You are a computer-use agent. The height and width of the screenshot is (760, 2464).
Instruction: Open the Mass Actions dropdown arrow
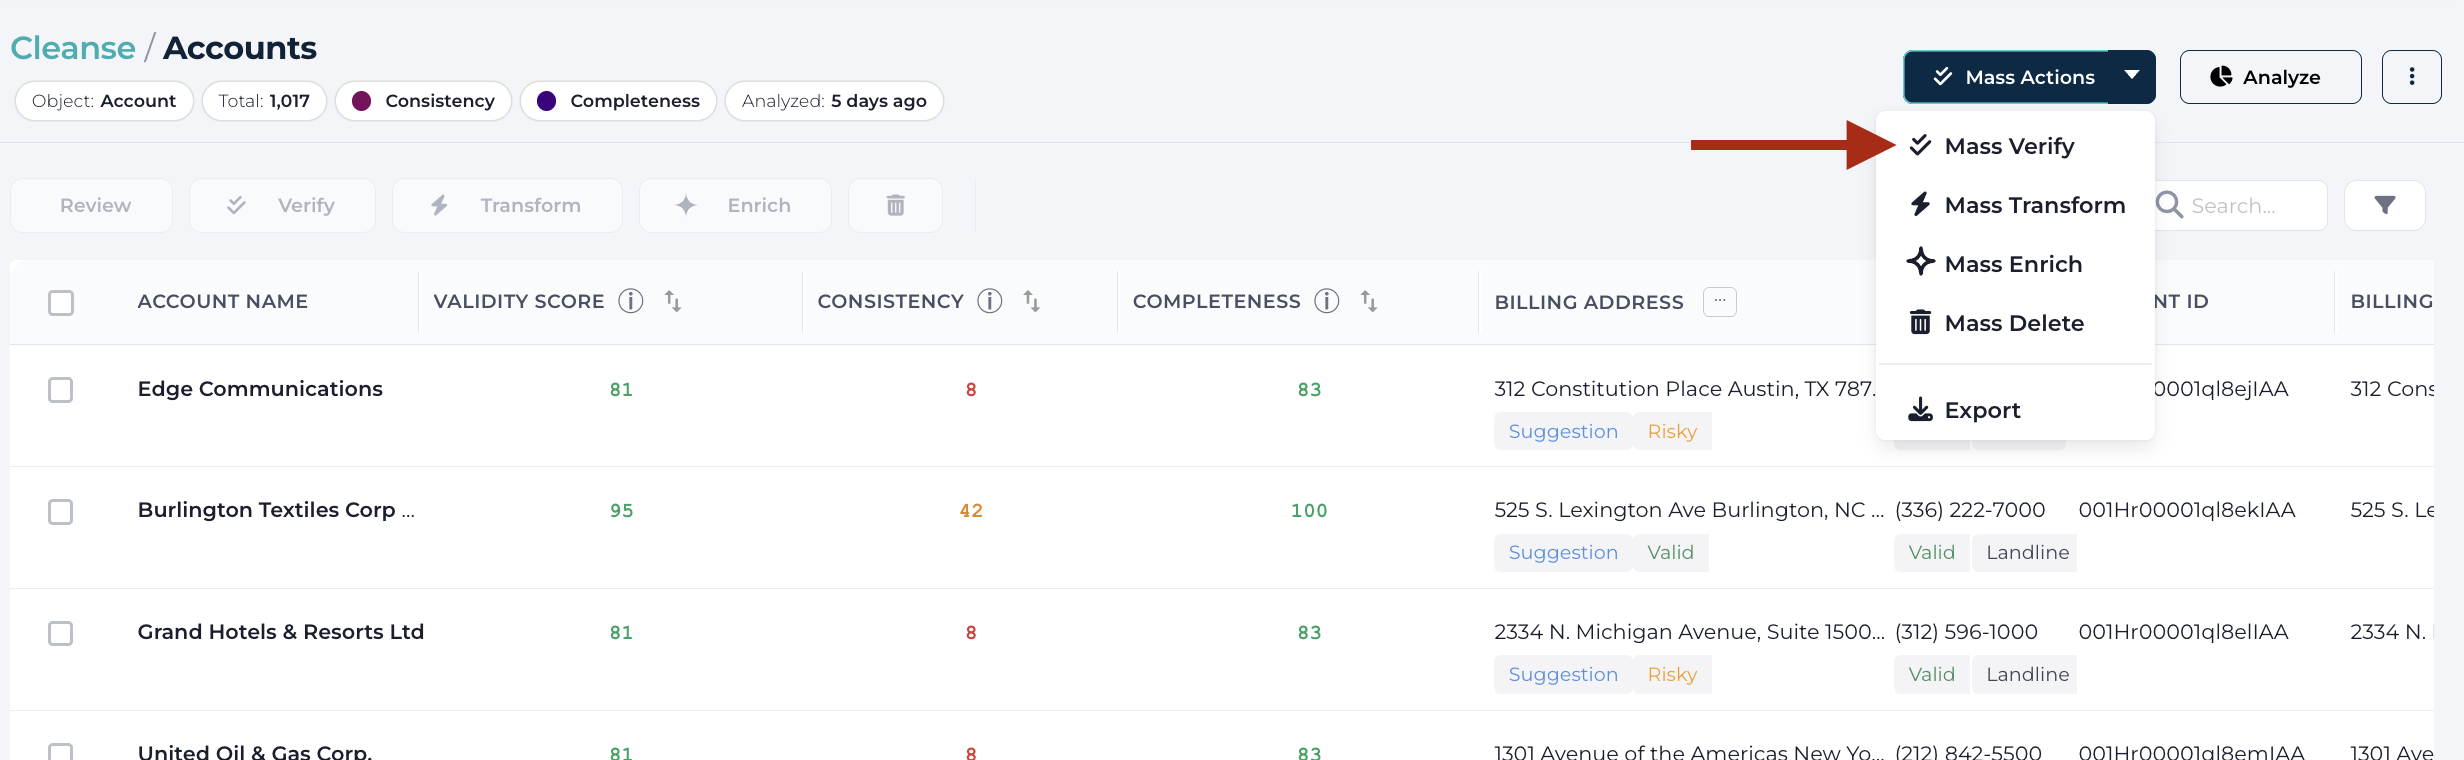click(2132, 77)
